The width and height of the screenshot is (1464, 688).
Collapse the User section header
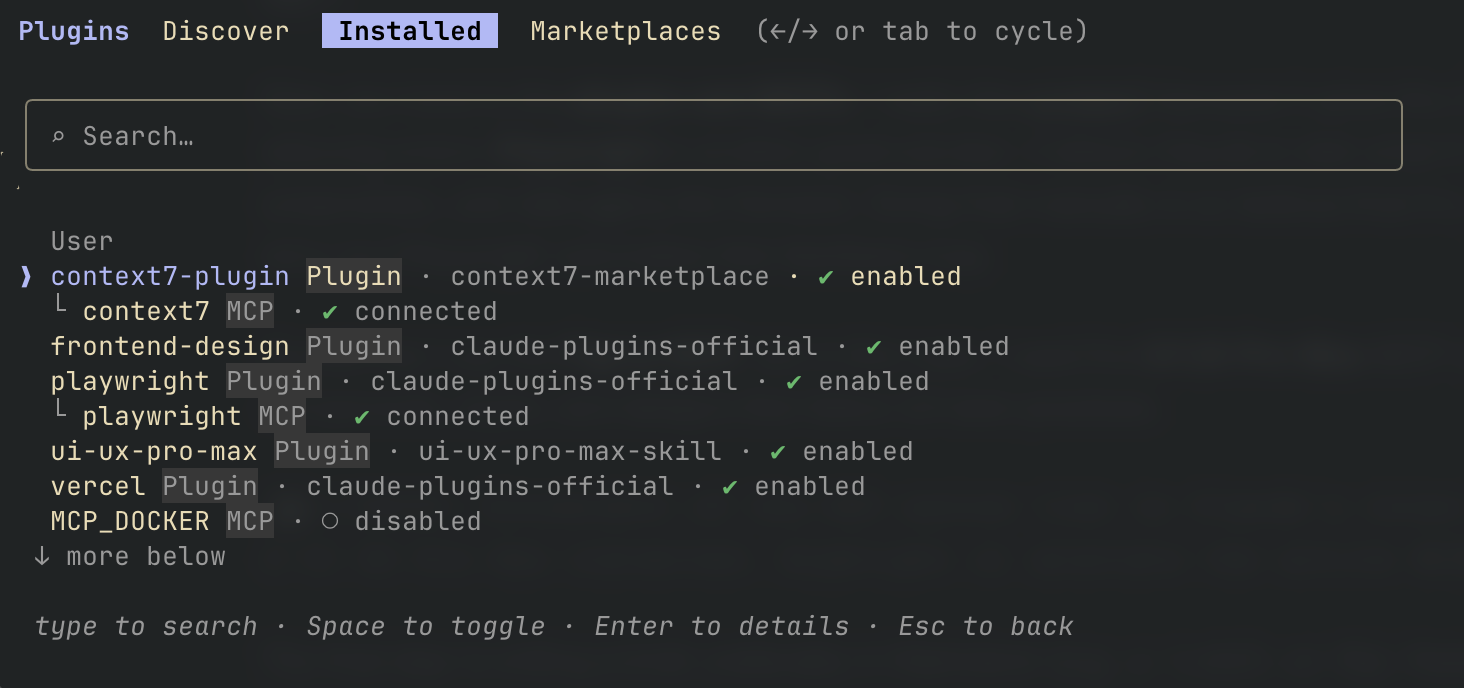(82, 242)
